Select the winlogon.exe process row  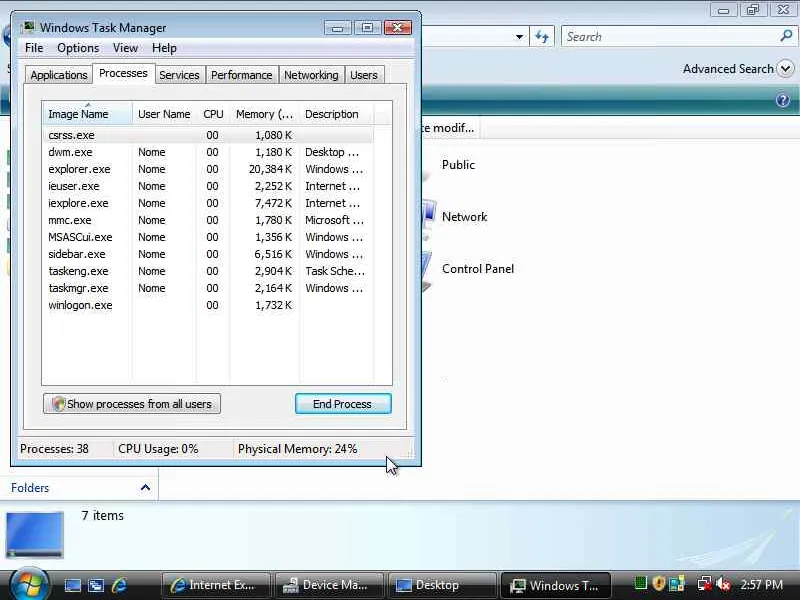click(208, 305)
